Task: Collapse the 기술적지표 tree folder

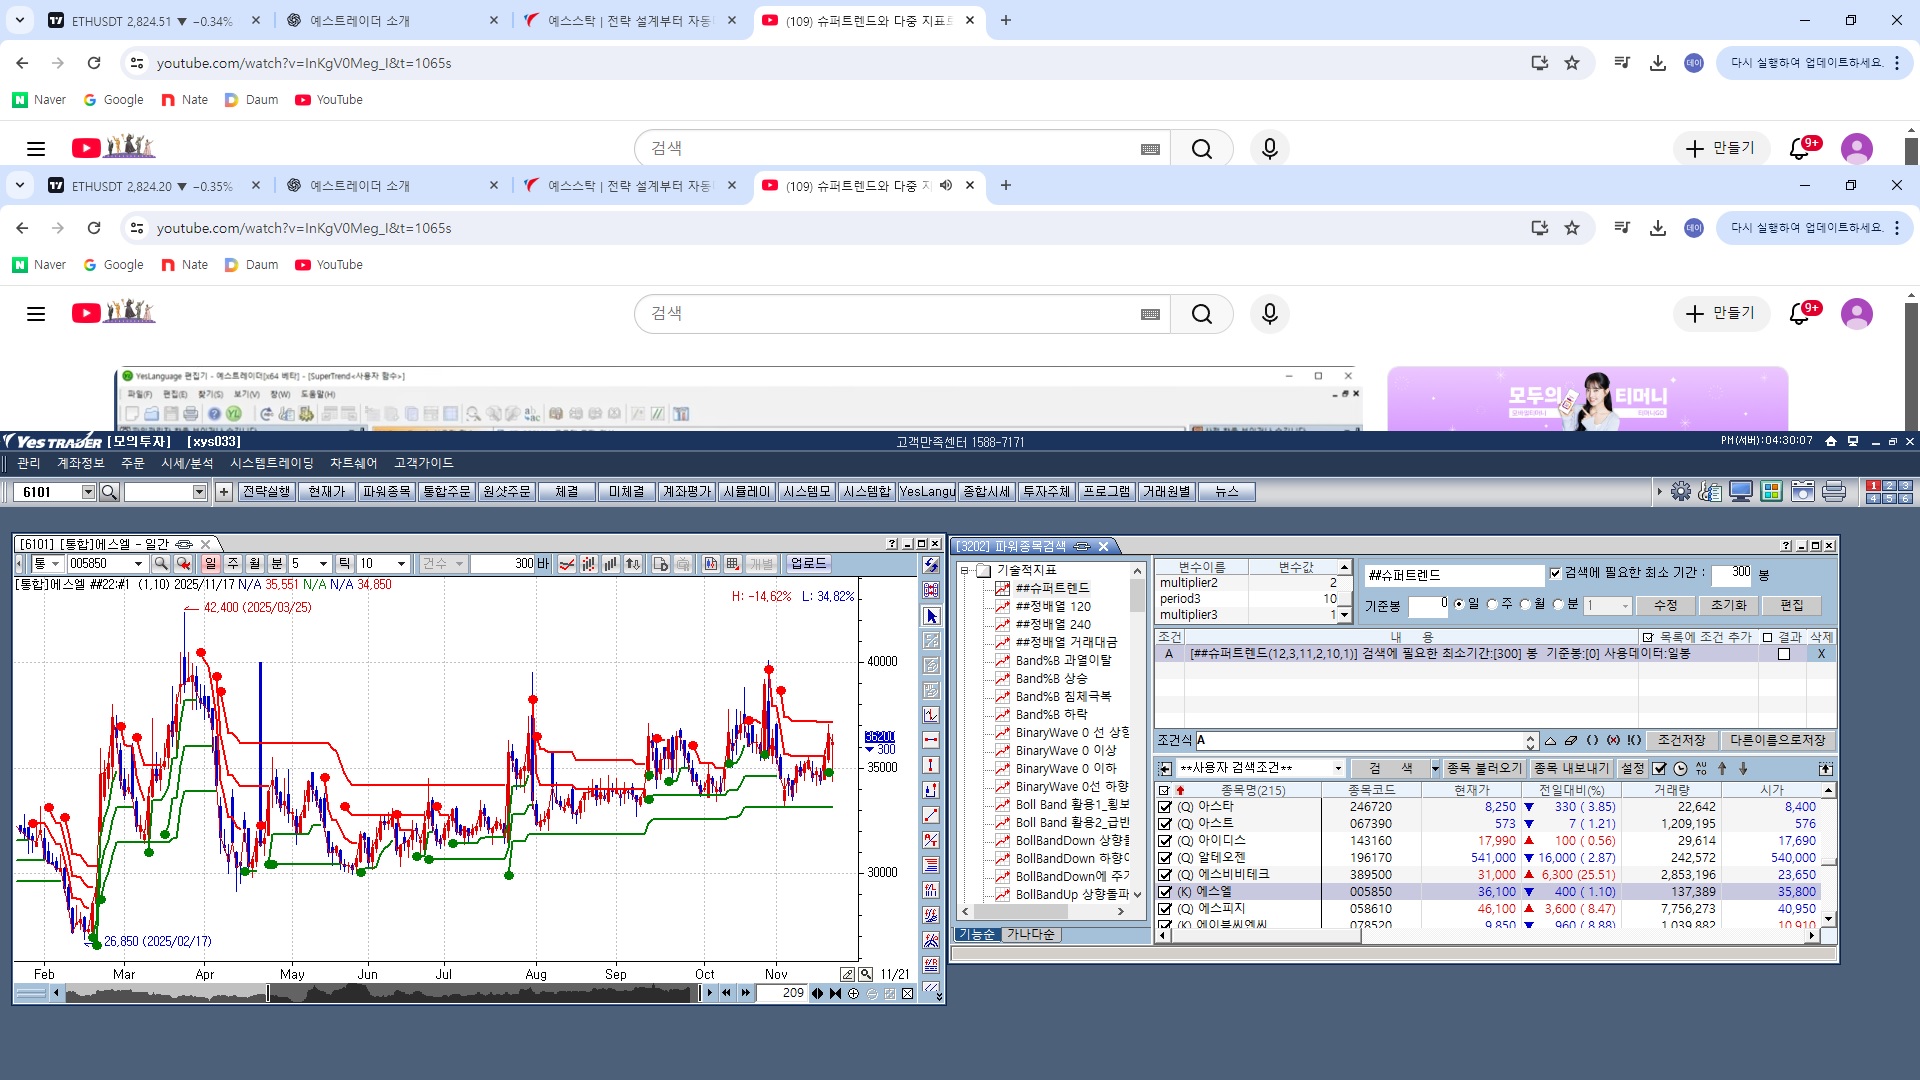Action: point(965,571)
